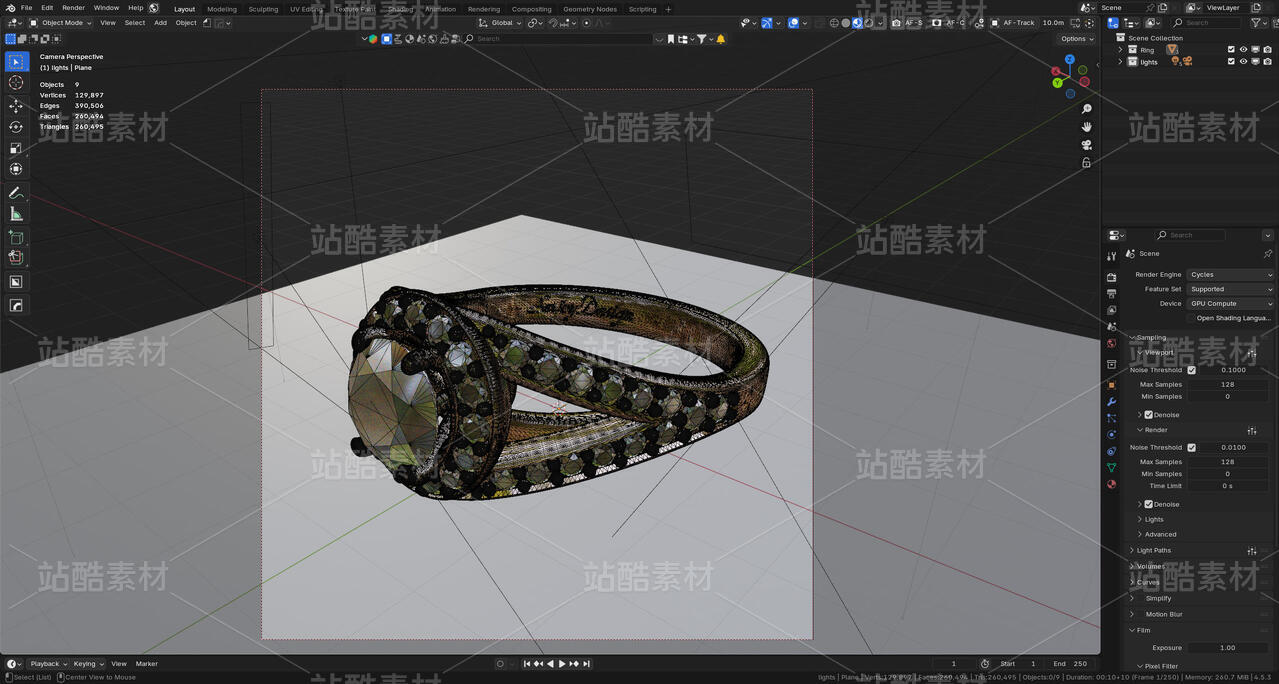Select the Measure tool
Viewport: 1279px width, 684px height.
(x=16, y=214)
